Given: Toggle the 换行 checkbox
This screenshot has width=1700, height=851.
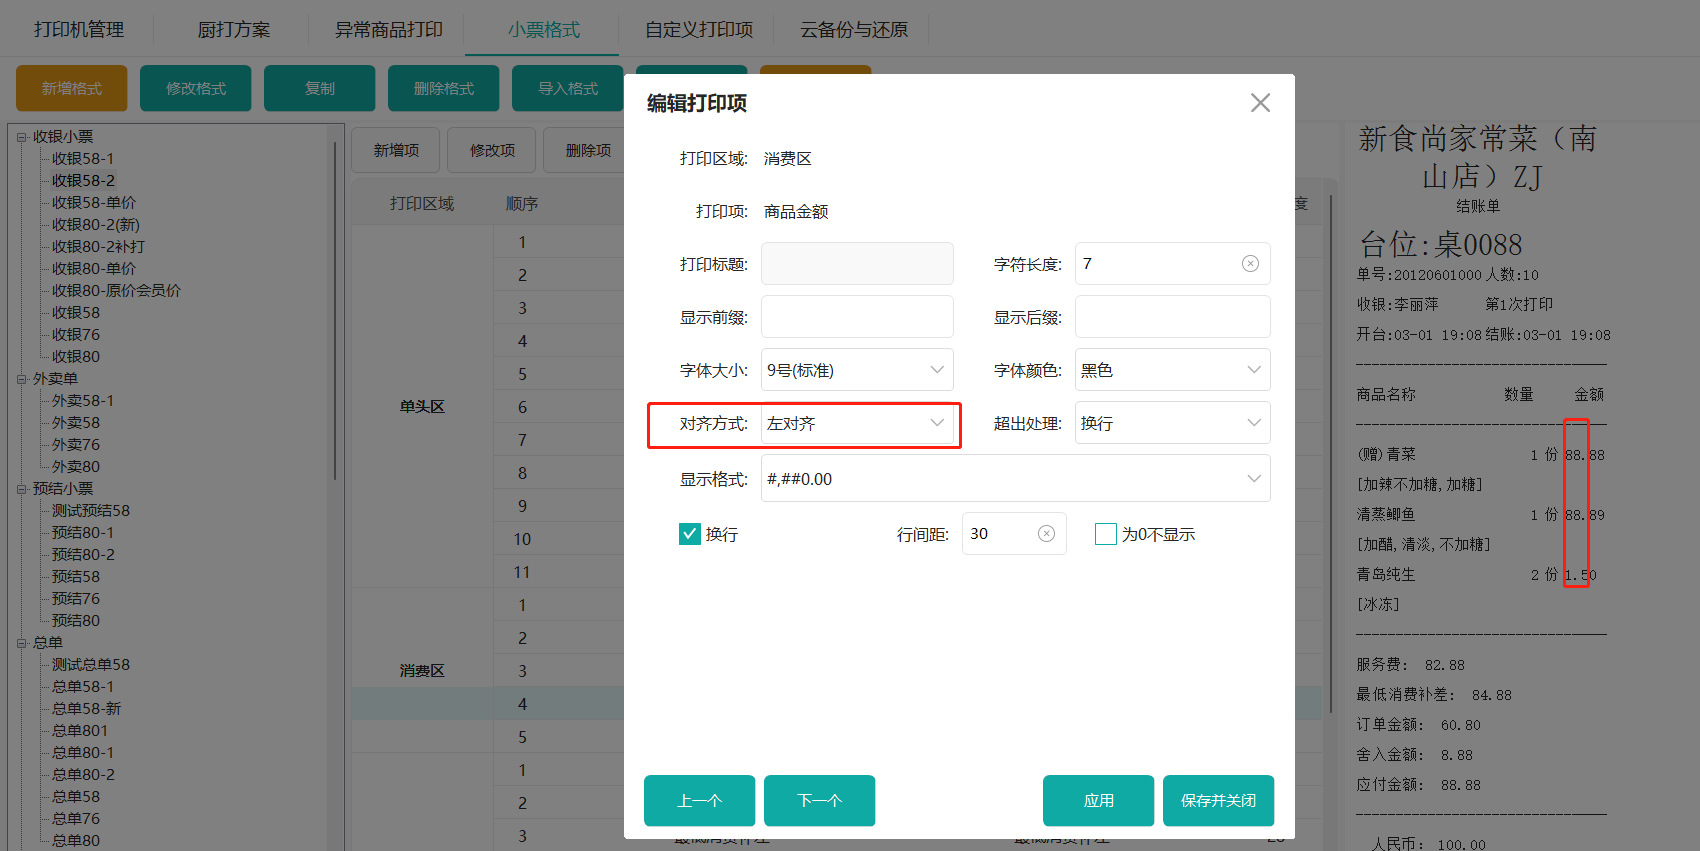Looking at the screenshot, I should coord(690,534).
